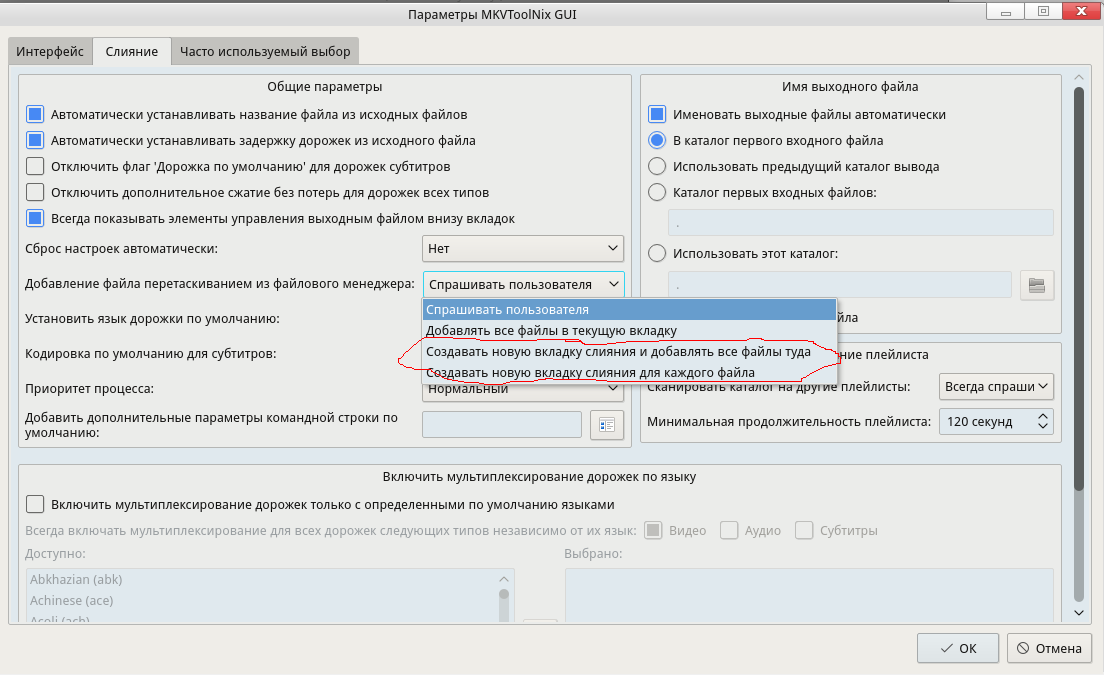Adjust the 120 секунд playlist duration stepper

point(1043,422)
